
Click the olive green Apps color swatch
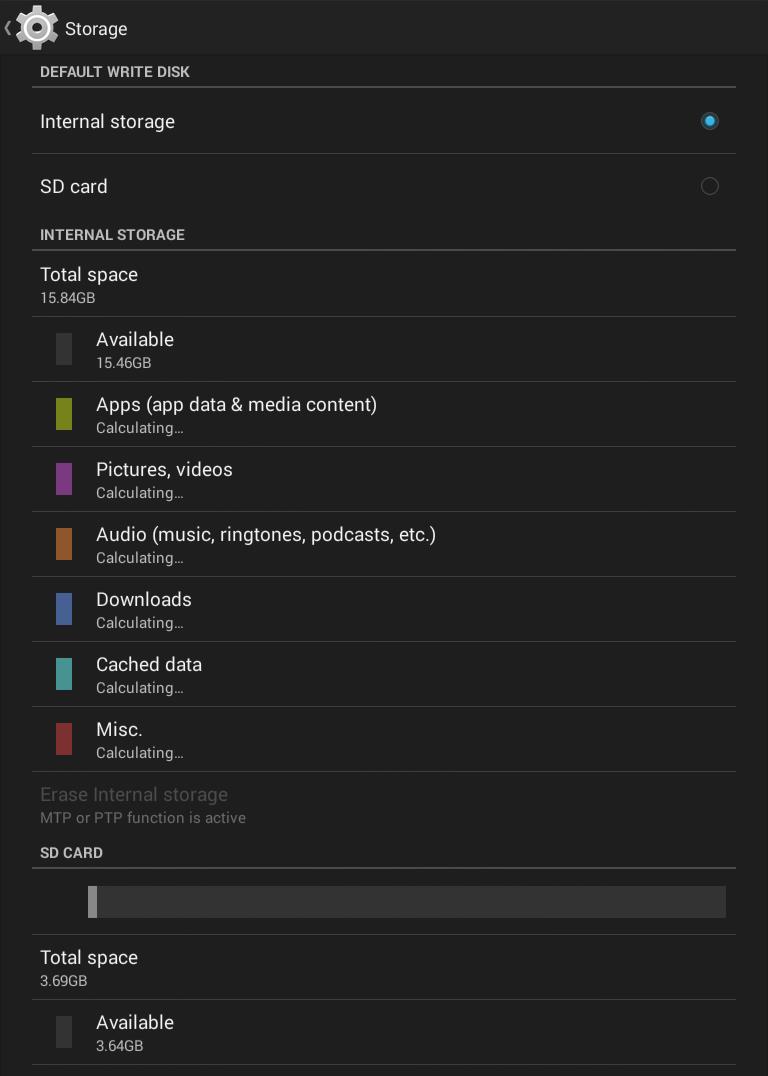pos(64,414)
